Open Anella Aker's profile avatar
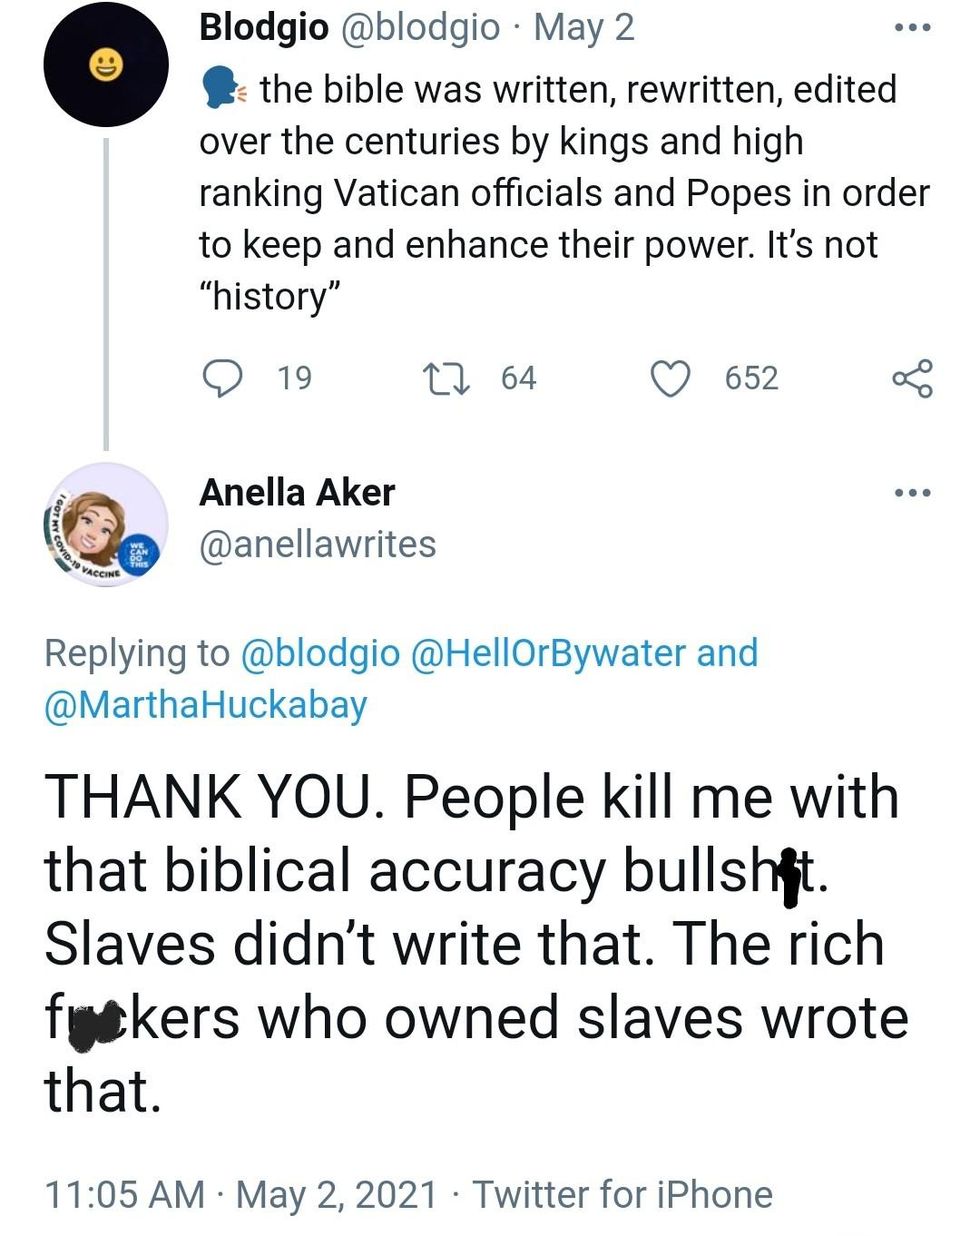This screenshot has width=980, height=1236. coord(106,526)
